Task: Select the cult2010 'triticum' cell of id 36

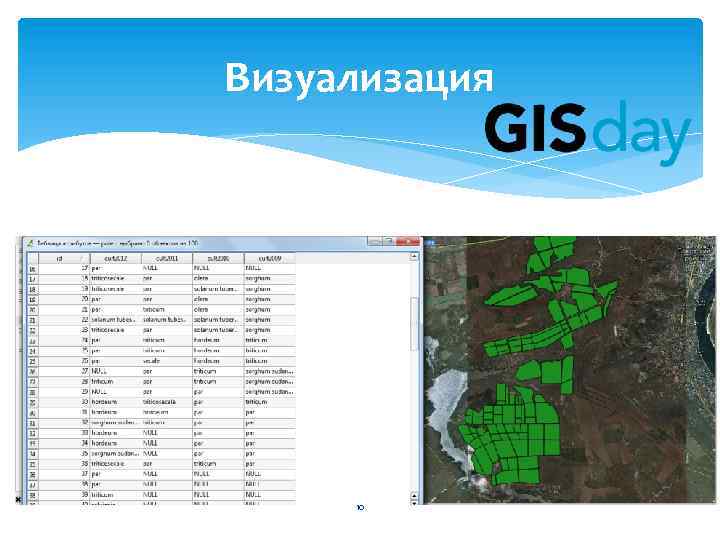Action: pos(219,464)
